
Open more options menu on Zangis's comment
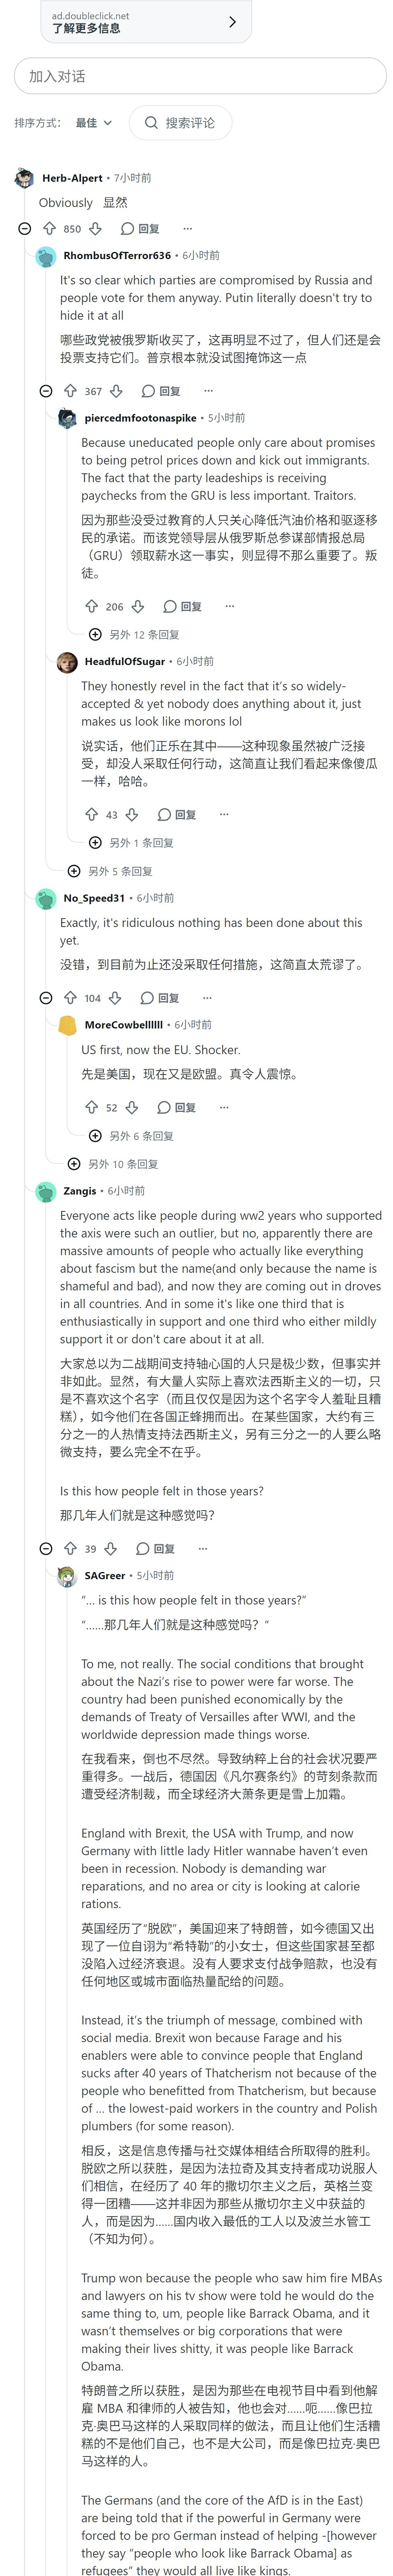tap(202, 1549)
